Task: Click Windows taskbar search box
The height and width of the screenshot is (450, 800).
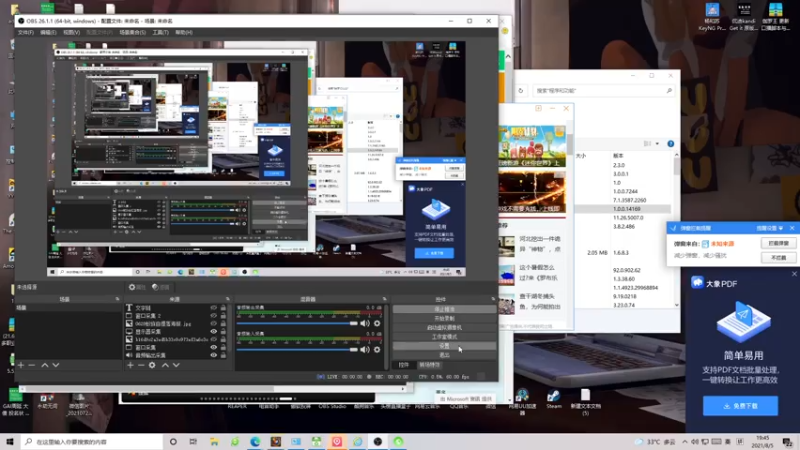Action: click(x=92, y=442)
